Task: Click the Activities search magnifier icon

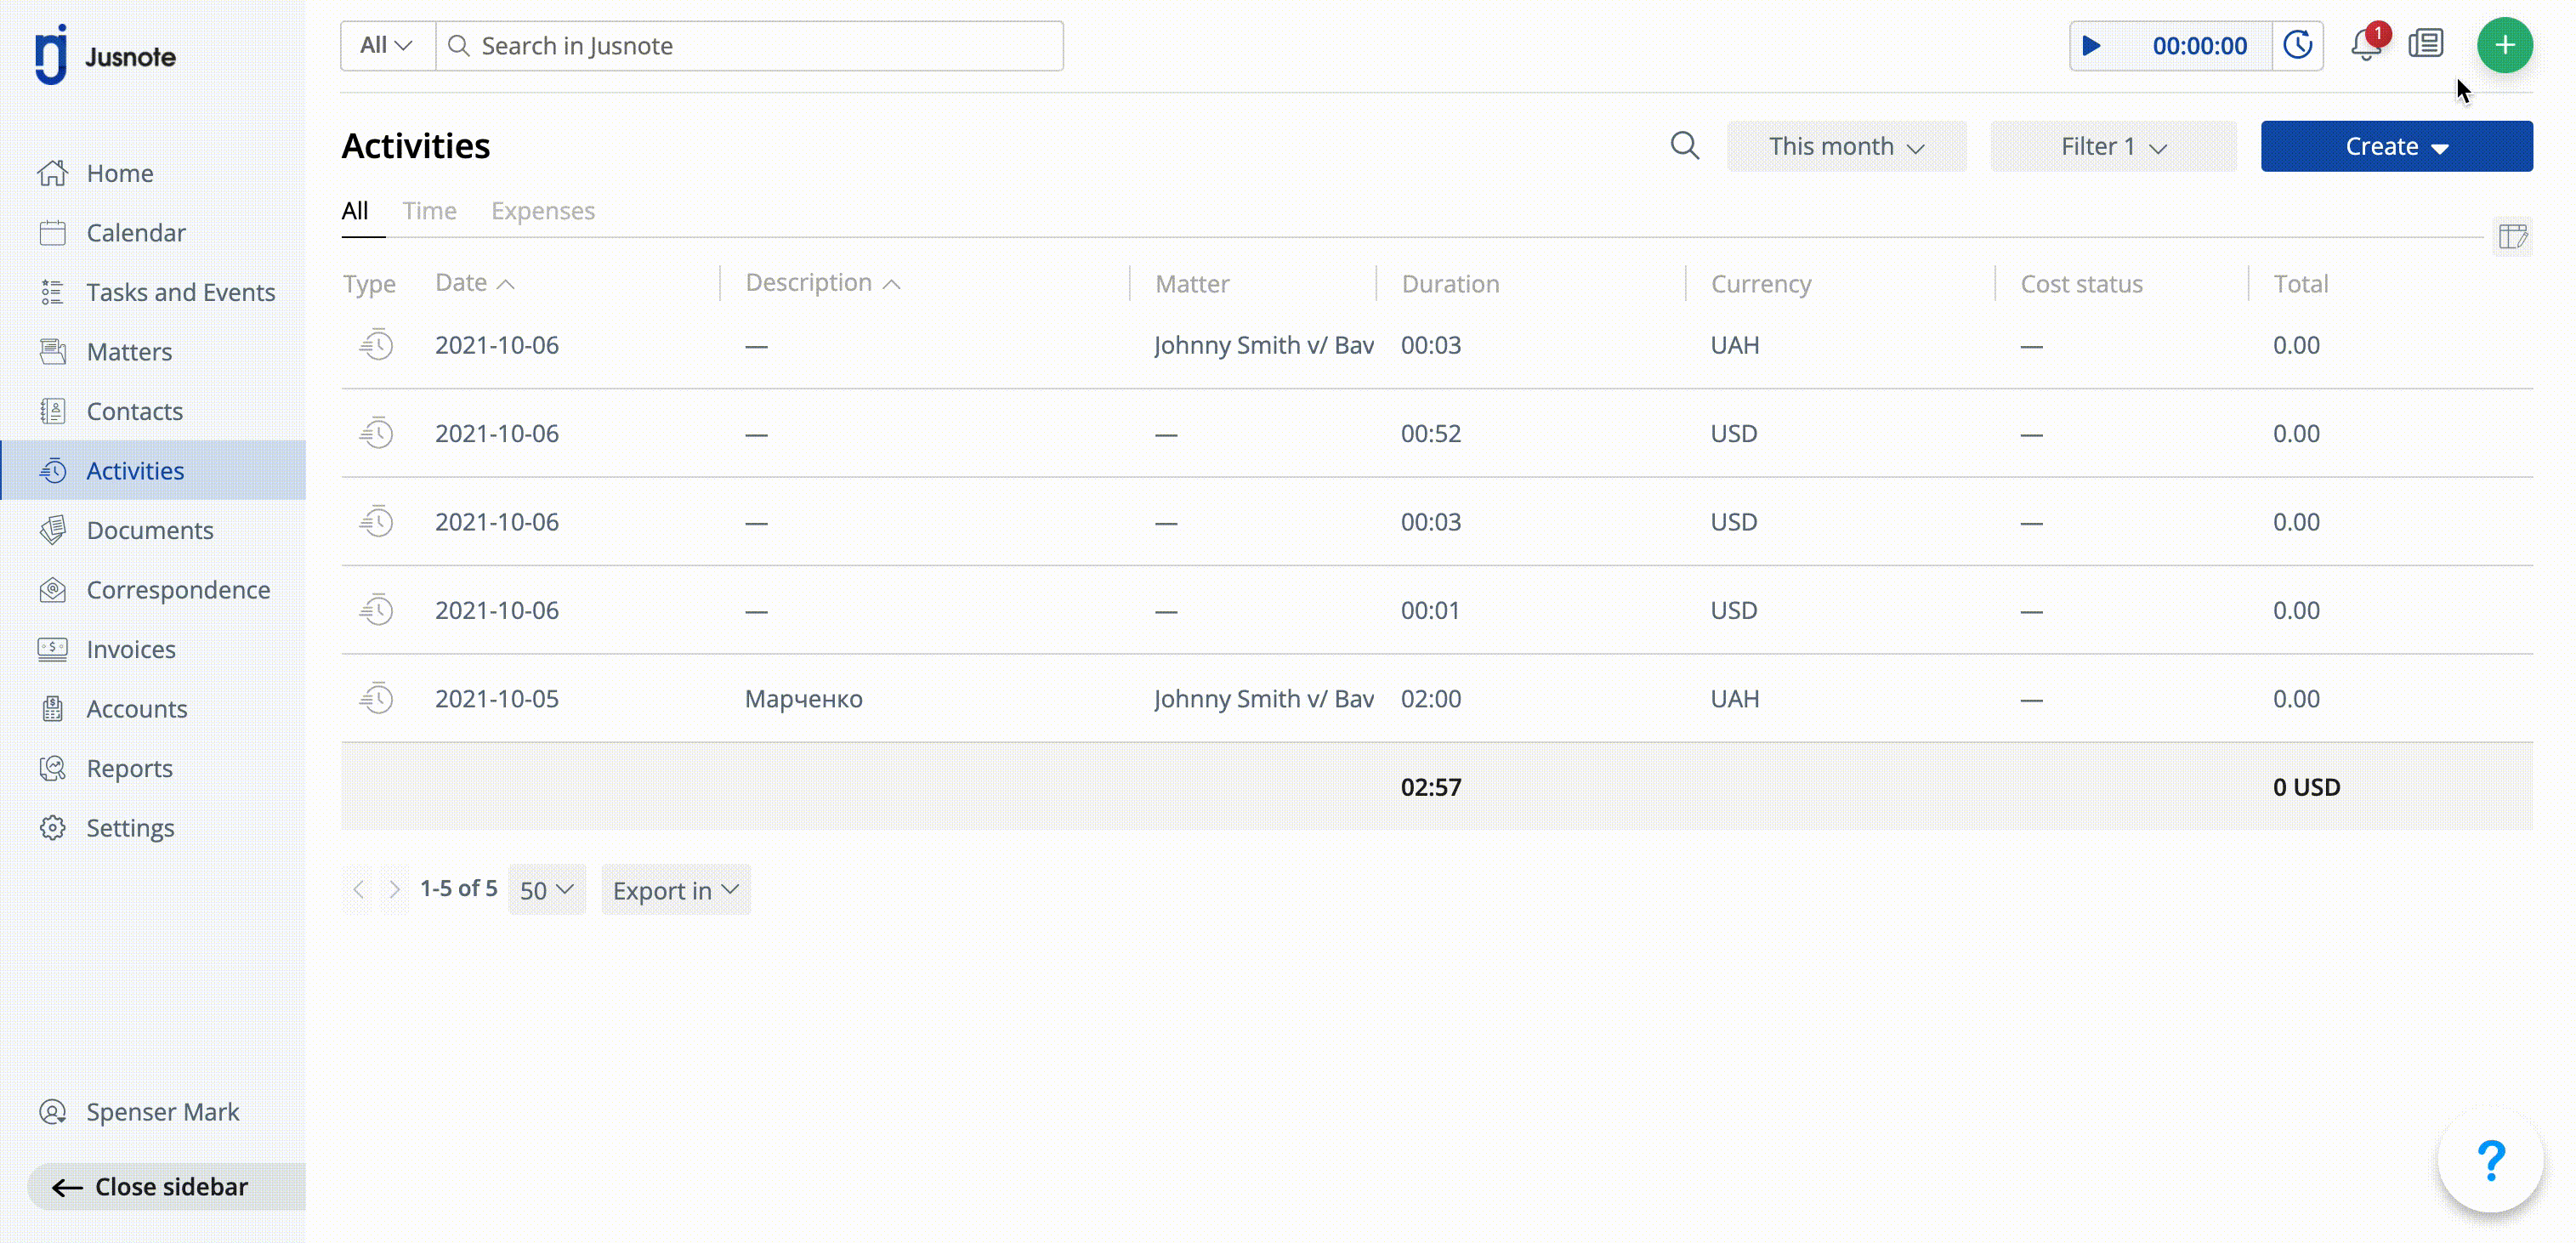Action: click(1685, 146)
